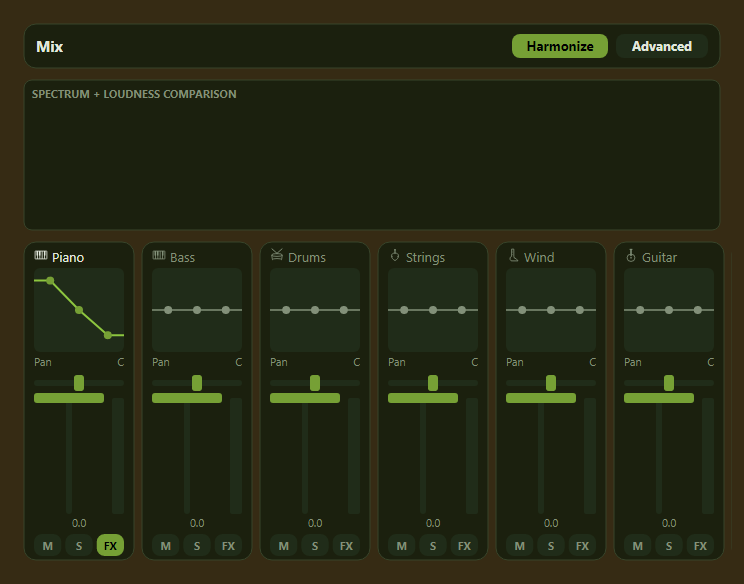Image resolution: width=744 pixels, height=584 pixels.
Task: Switch to Harmonize mode
Action: 560,46
